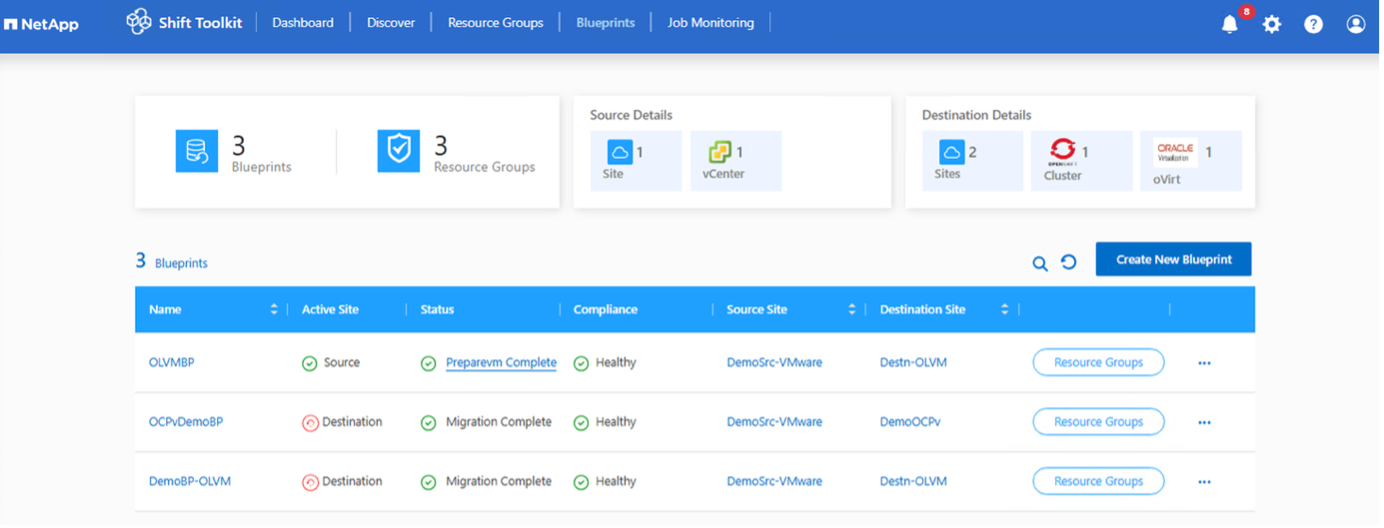Open the notifications bell icon
Viewport: 1384px width, 528px height.
1230,24
